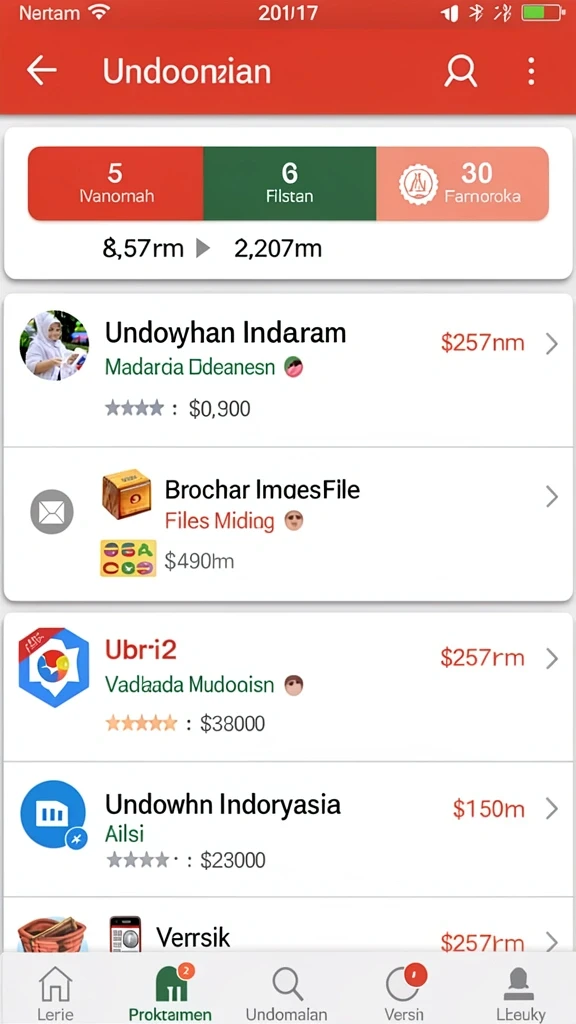The height and width of the screenshot is (1024, 576).
Task: Select the 30 Farnoroka segment
Action: click(462, 184)
